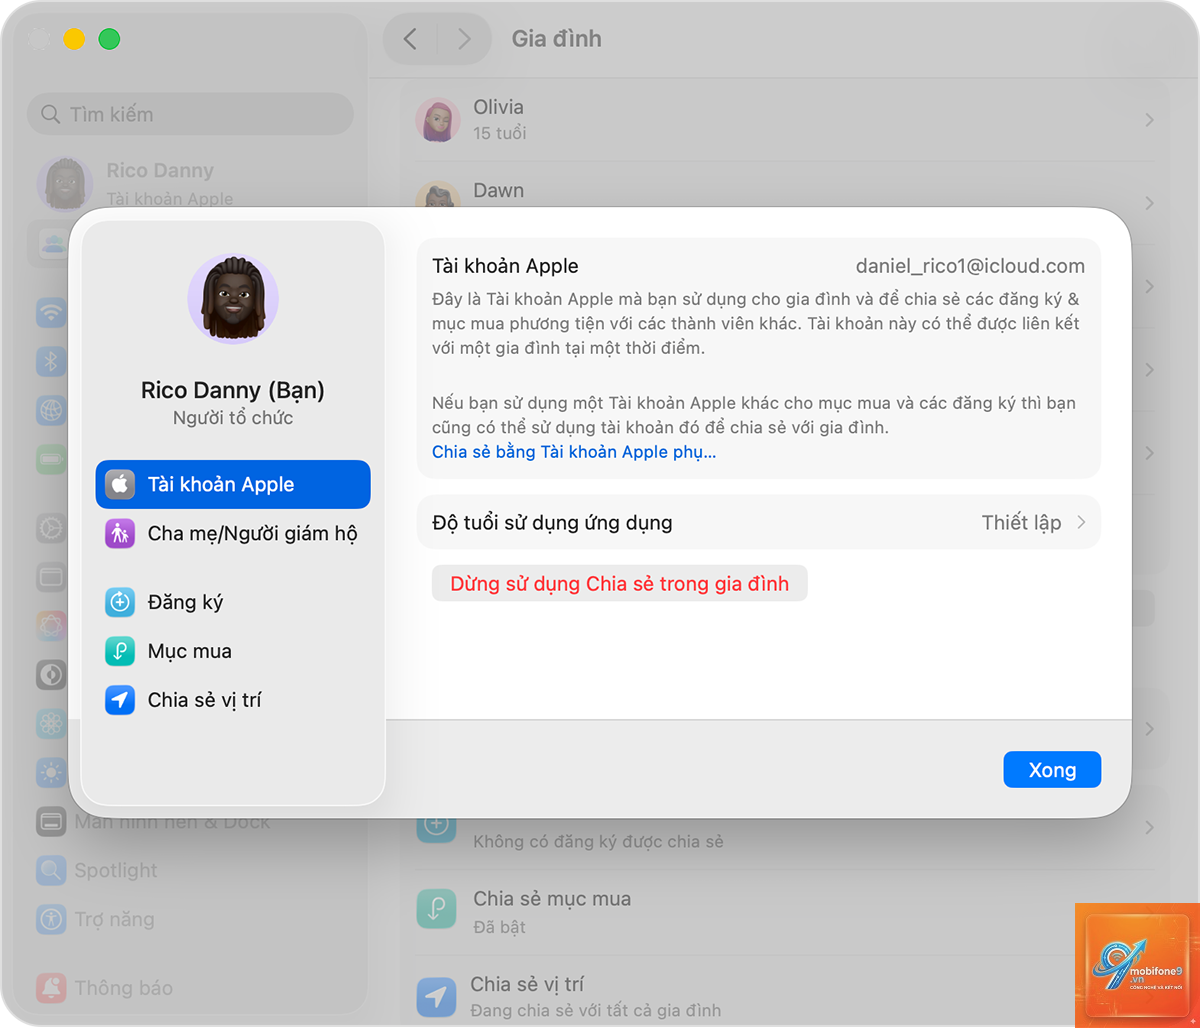Click Thông báo bell icon in sidebar
The image size is (1200, 1028).
tap(51, 988)
